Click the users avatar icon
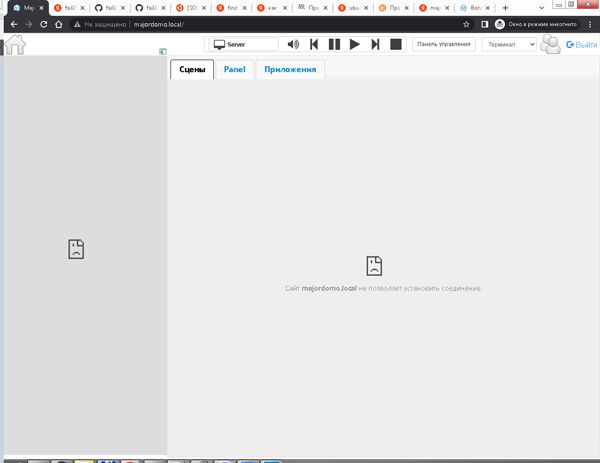The width and height of the screenshot is (600, 463). 550,44
